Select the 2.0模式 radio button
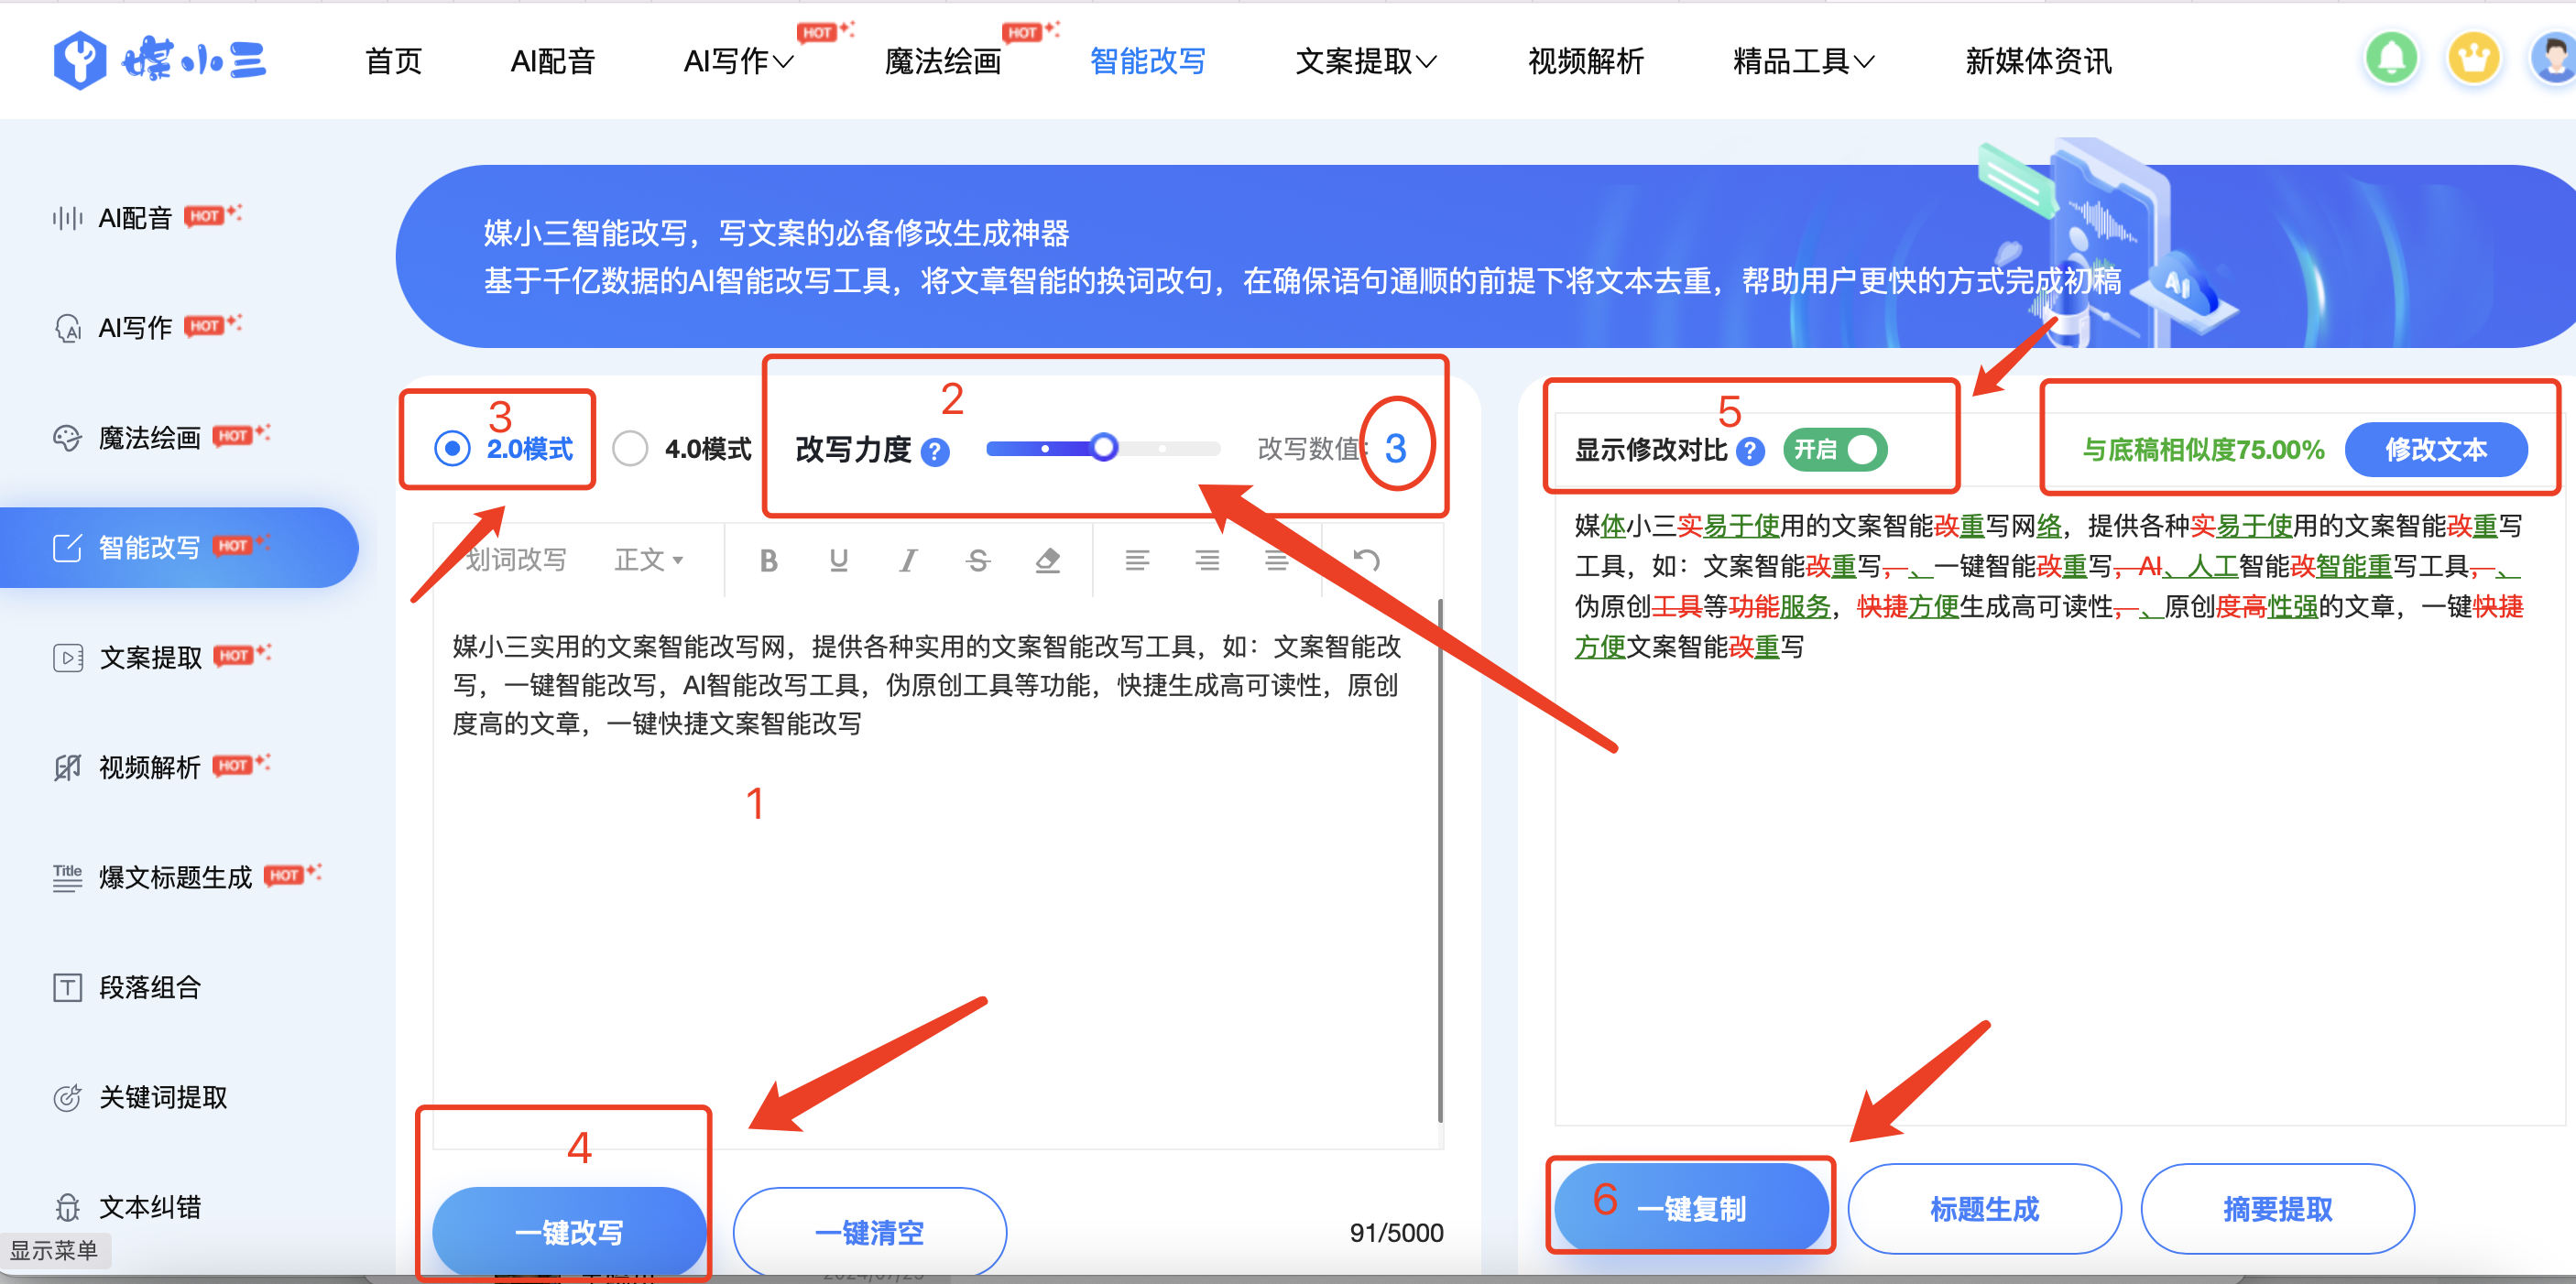The width and height of the screenshot is (2576, 1284). [x=452, y=448]
